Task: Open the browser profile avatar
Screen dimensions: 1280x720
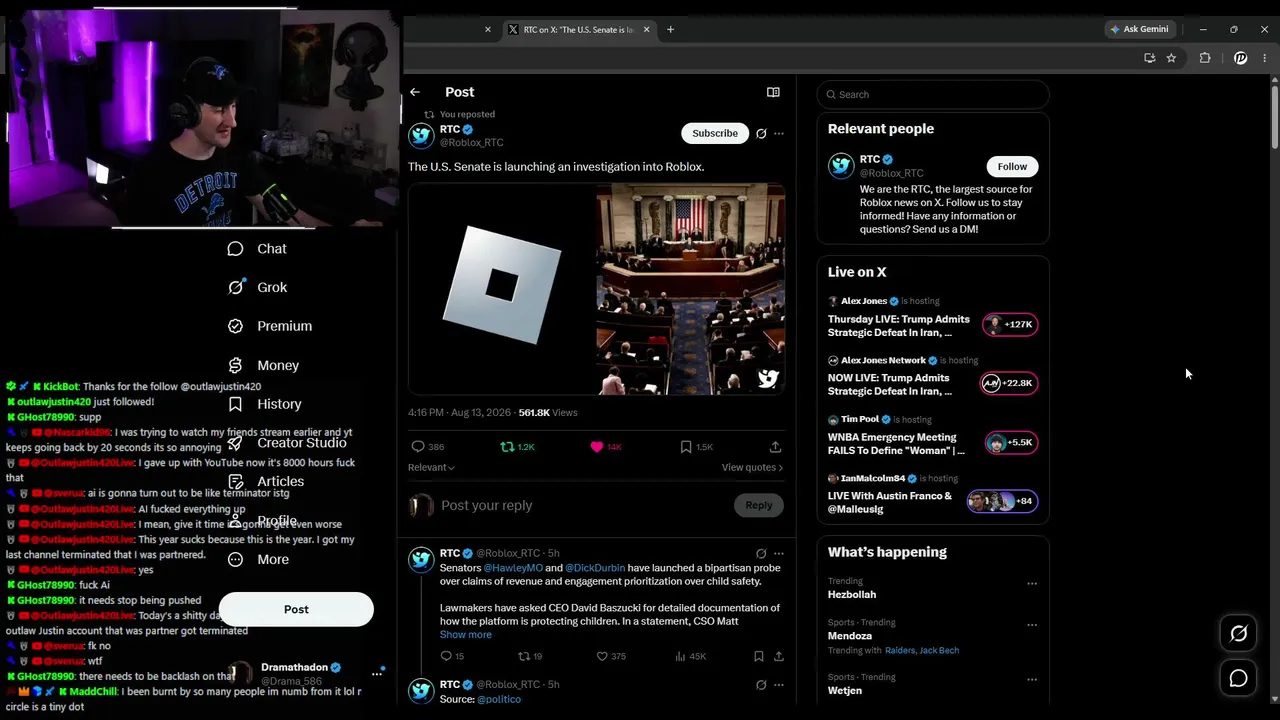Action: tap(1240, 58)
